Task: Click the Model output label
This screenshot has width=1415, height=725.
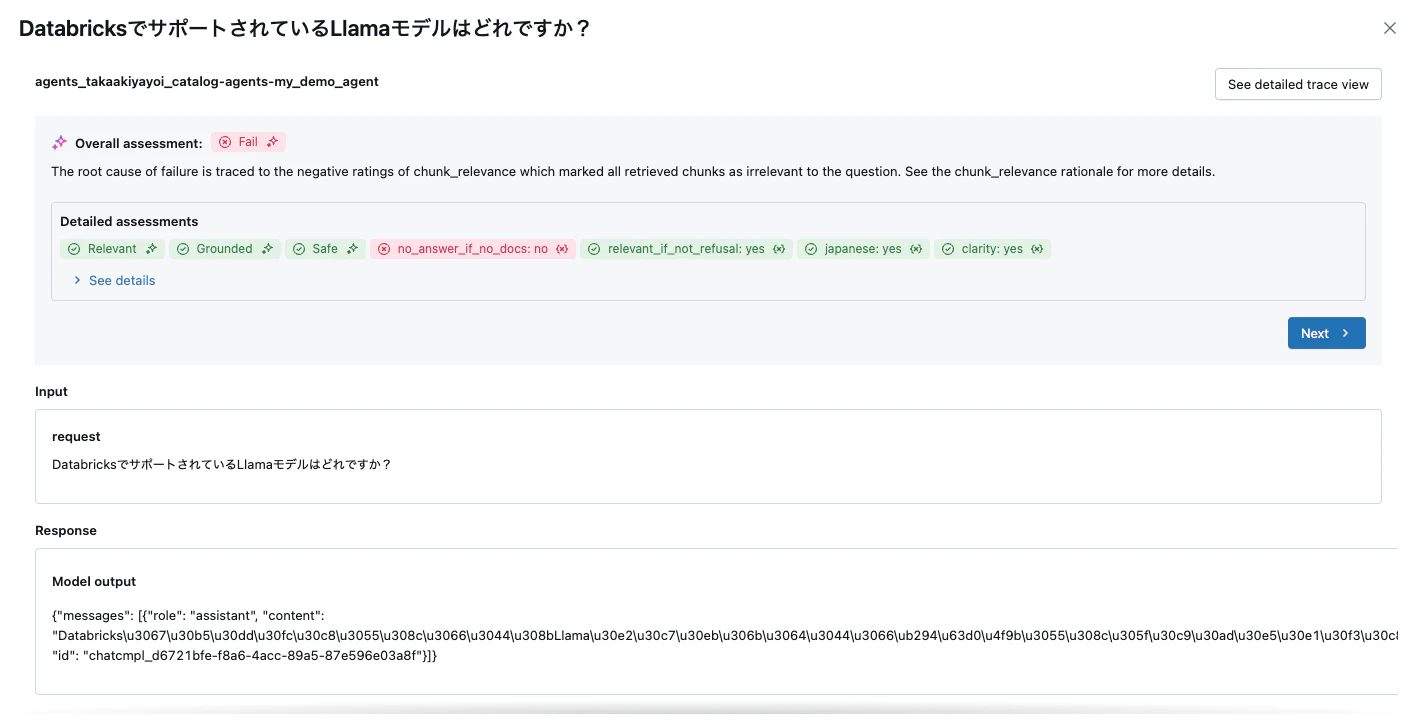Action: point(94,581)
